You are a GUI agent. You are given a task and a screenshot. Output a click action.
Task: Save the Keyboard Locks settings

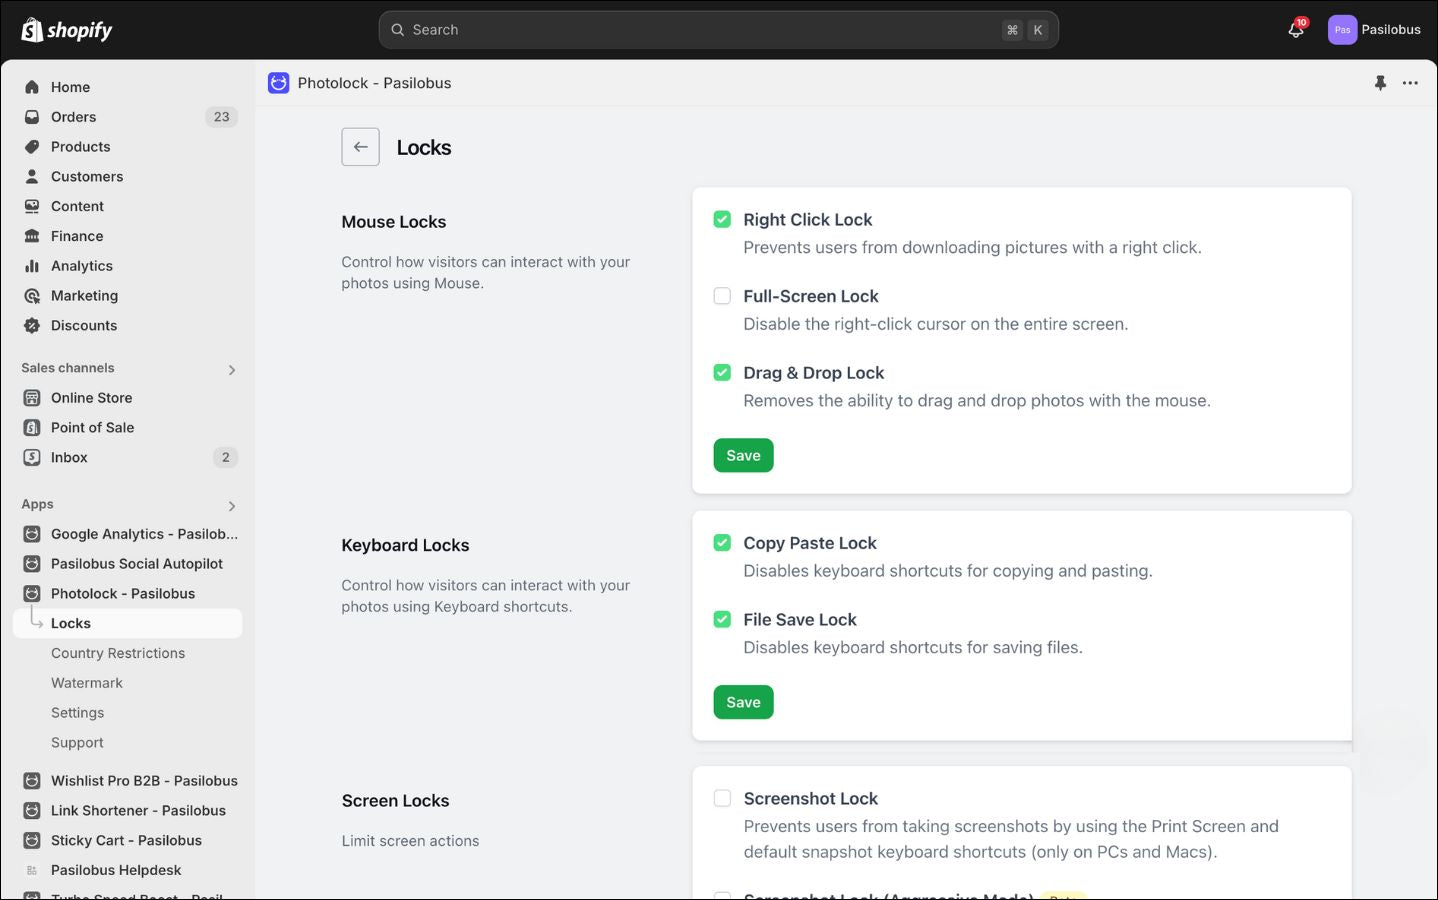(743, 702)
